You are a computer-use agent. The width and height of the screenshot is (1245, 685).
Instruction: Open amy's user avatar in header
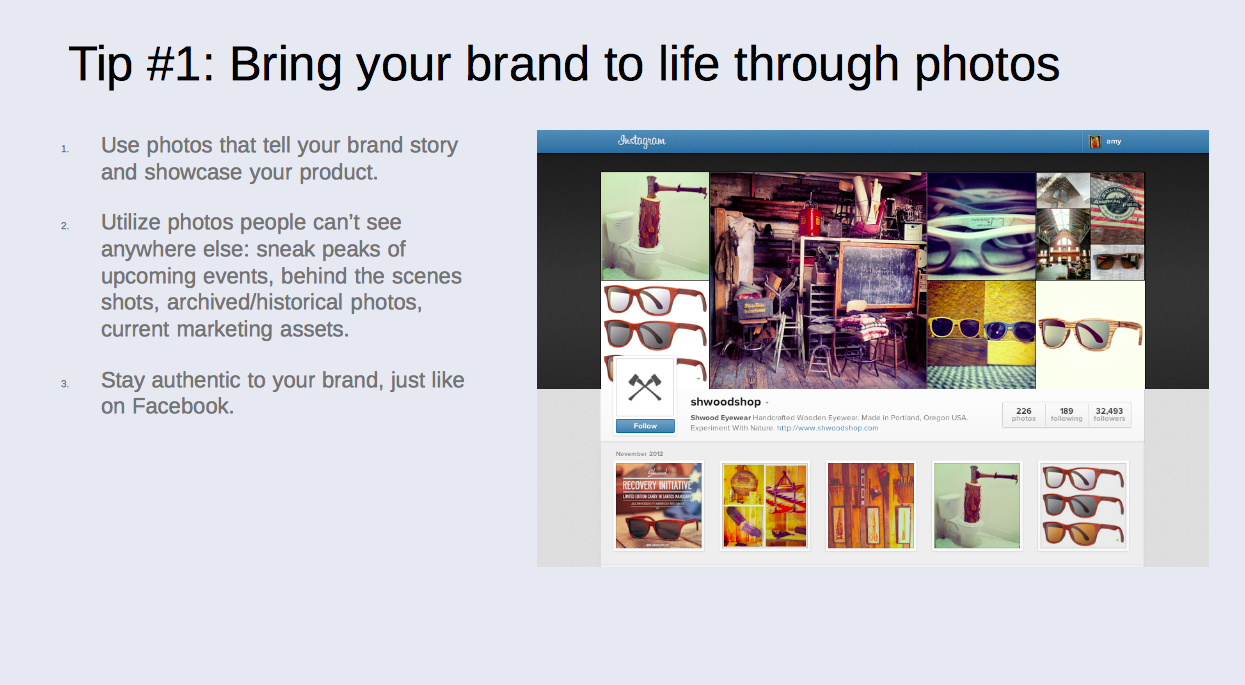click(1095, 142)
